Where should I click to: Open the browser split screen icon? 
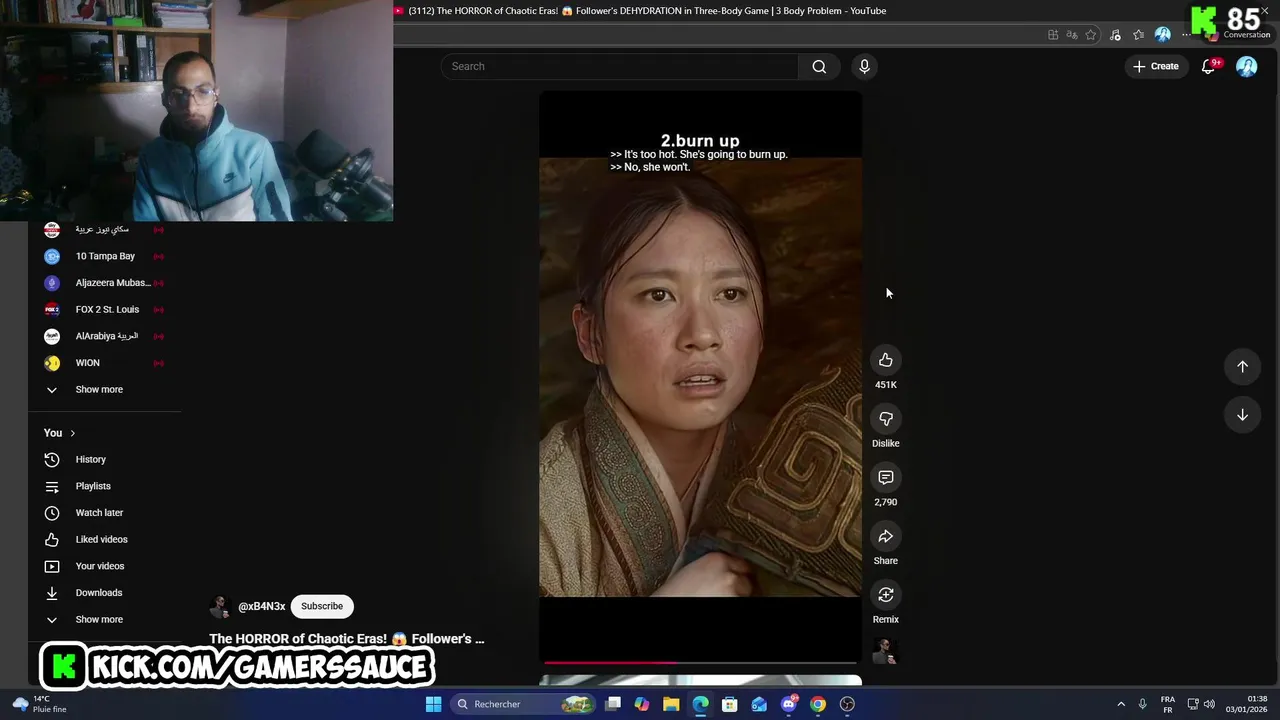point(1053,35)
